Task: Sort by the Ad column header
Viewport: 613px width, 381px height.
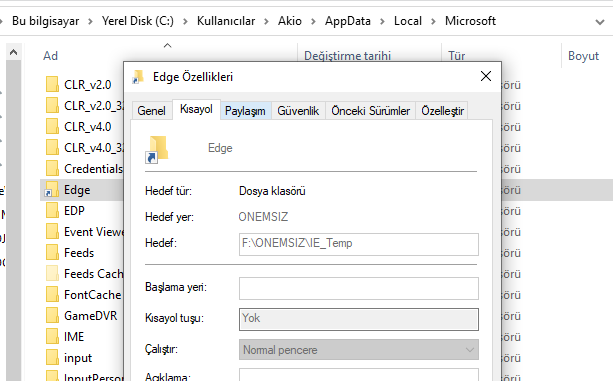Action: coord(50,56)
